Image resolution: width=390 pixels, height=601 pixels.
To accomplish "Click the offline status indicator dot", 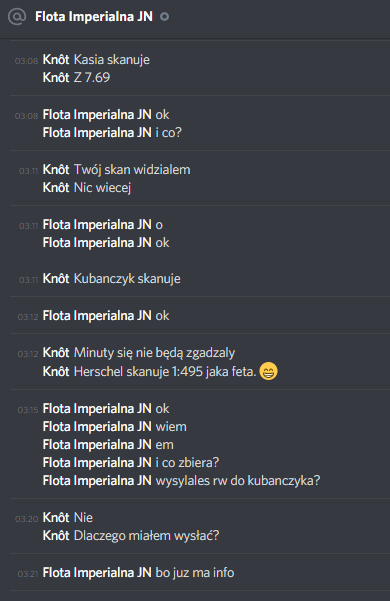I will coord(164,17).
